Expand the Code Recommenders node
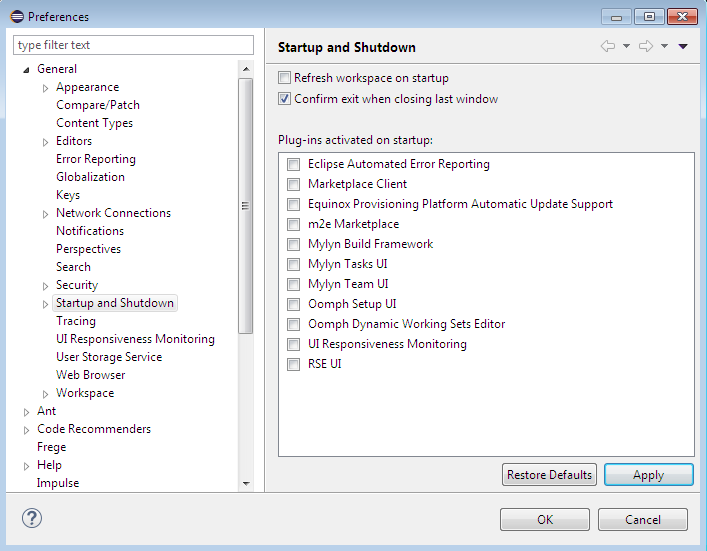 [27, 430]
